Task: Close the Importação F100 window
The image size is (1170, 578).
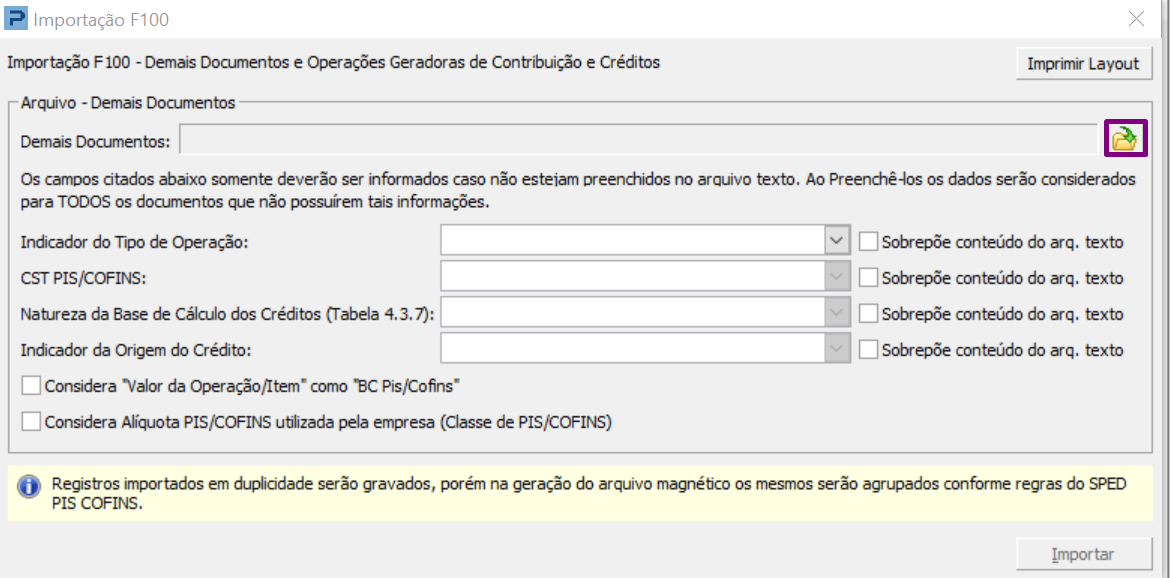Action: [x=1136, y=18]
